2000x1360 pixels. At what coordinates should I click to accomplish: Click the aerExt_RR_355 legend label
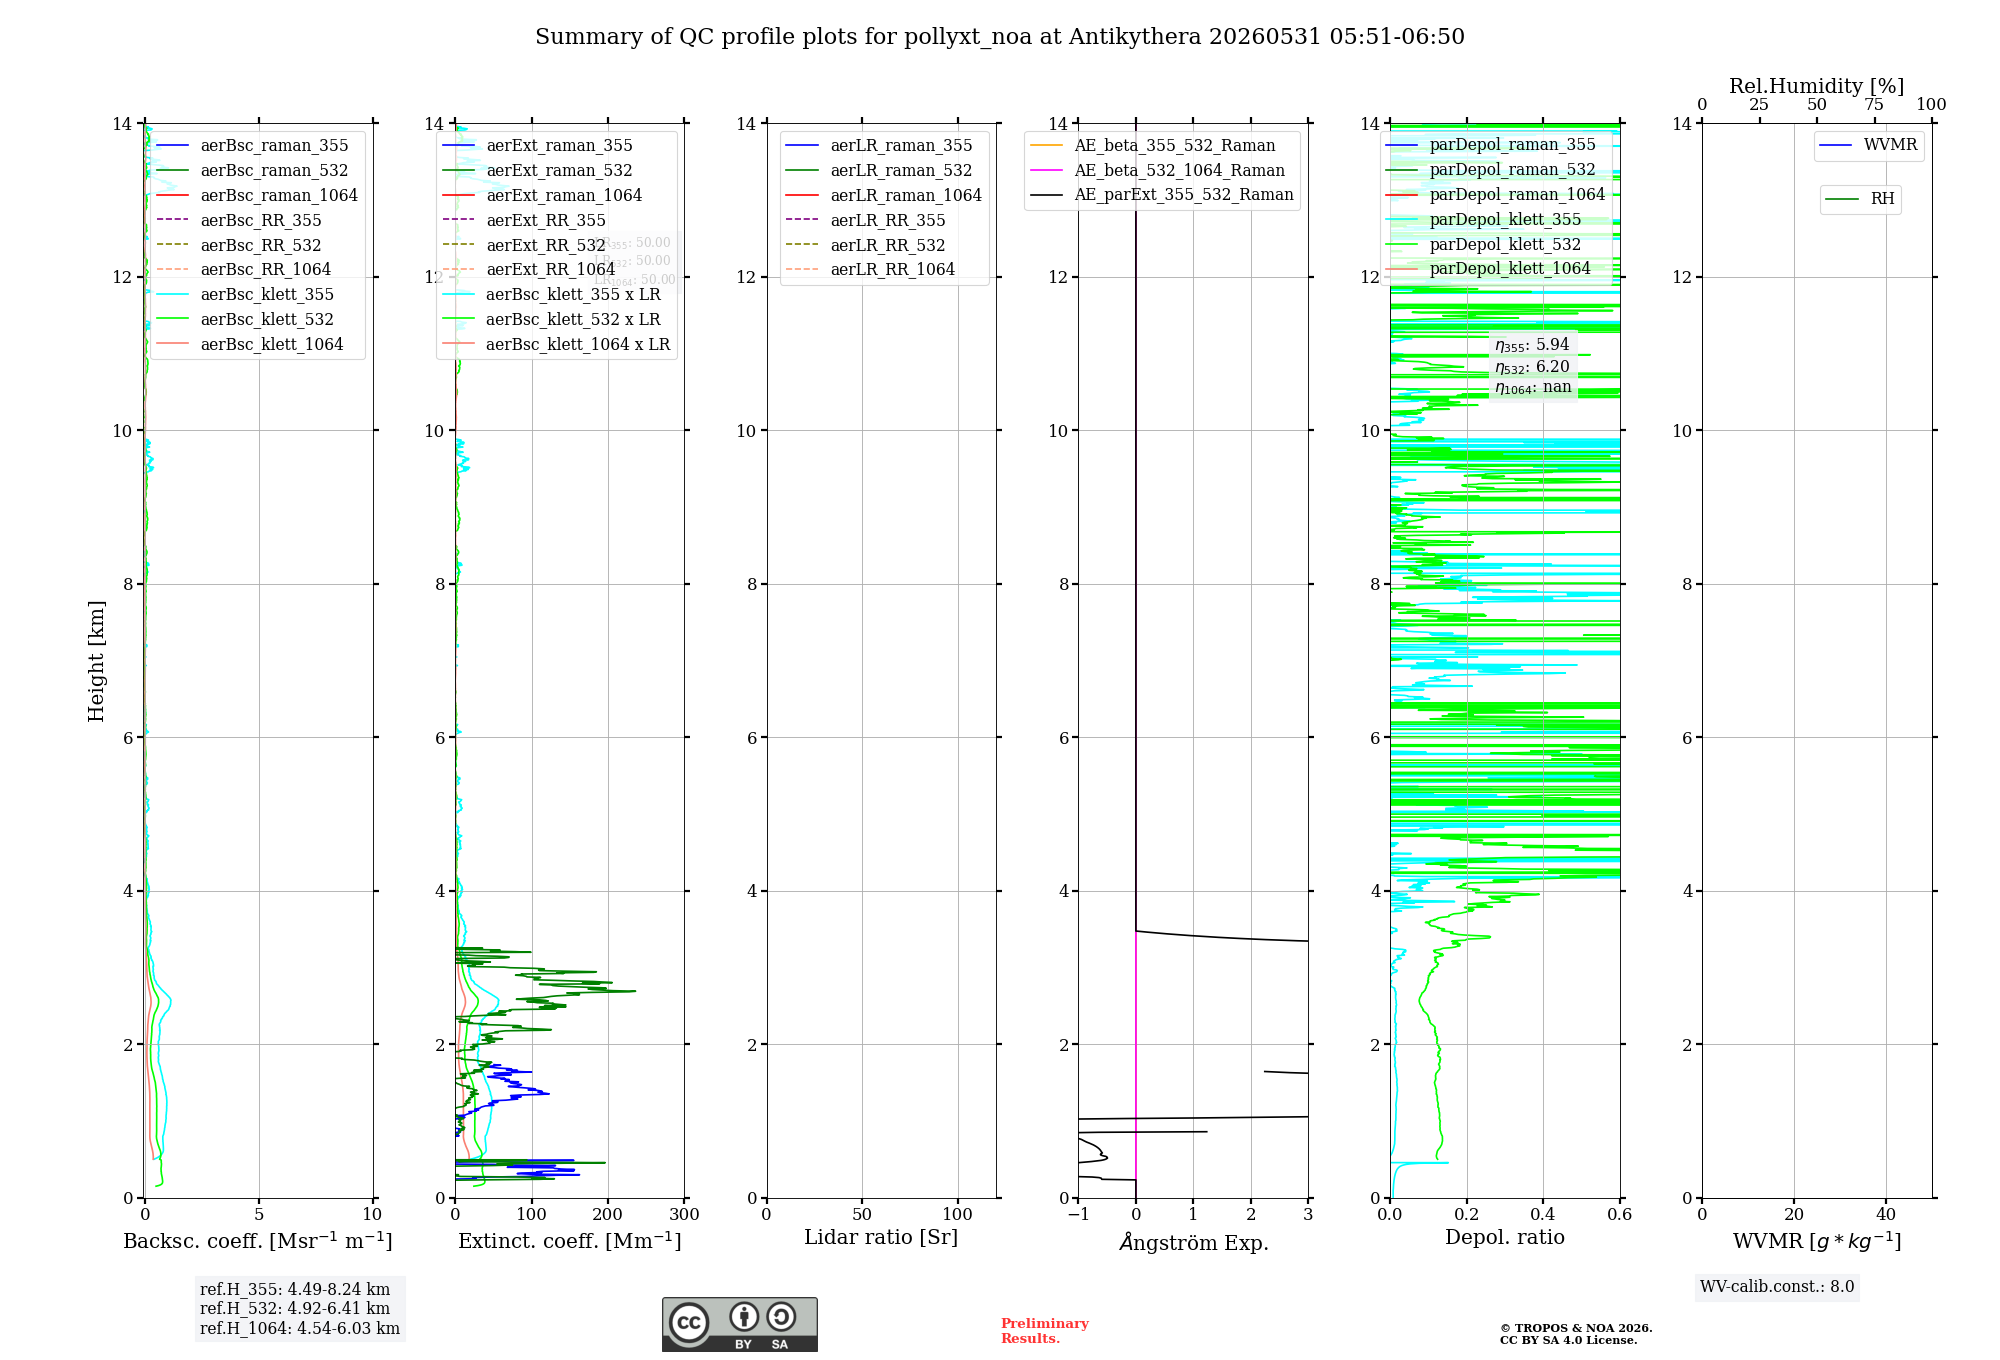546,221
